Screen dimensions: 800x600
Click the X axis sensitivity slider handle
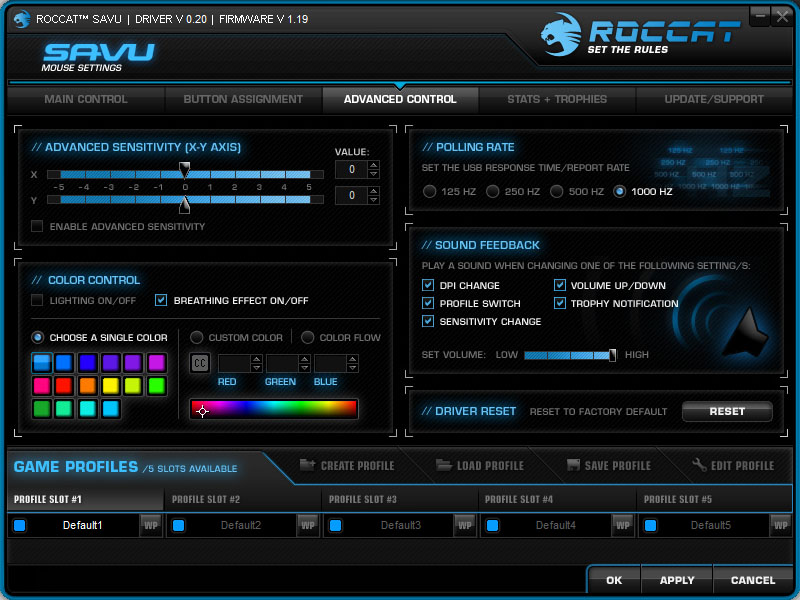(185, 170)
